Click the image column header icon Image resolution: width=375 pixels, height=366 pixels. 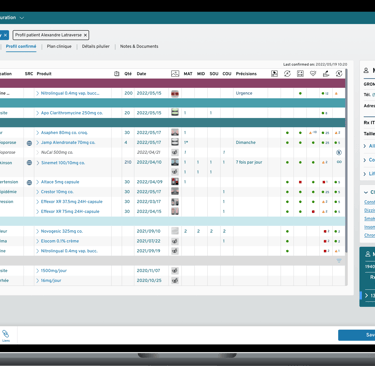(x=175, y=74)
